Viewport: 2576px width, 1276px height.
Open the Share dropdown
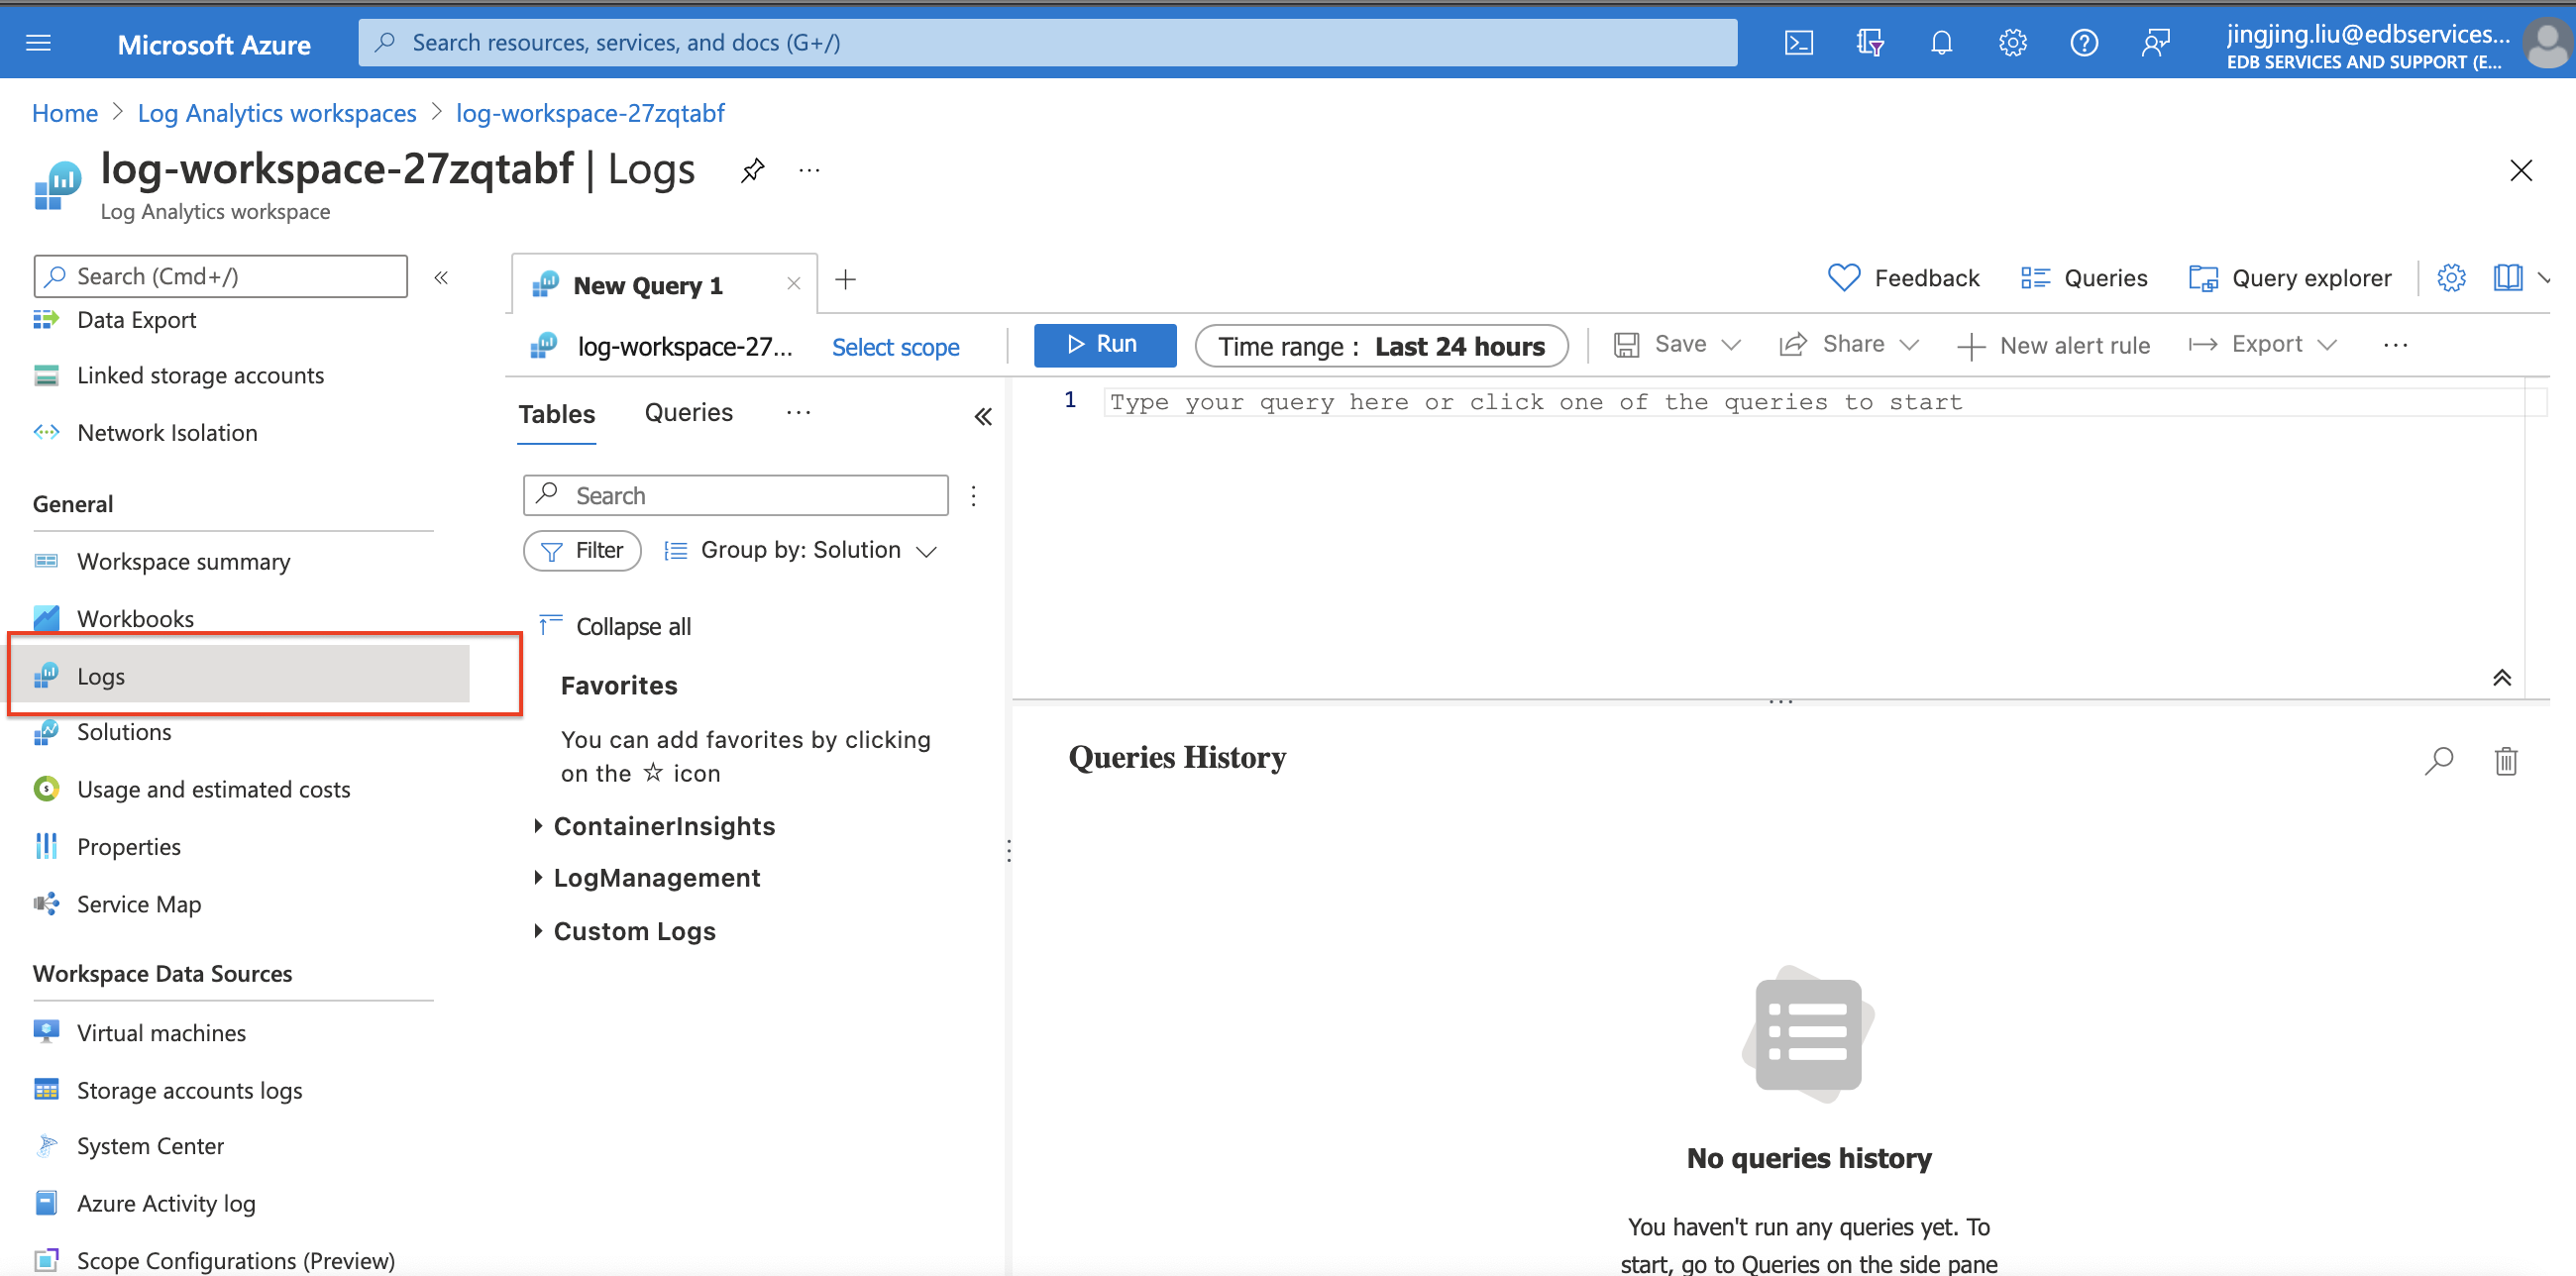pos(1849,345)
